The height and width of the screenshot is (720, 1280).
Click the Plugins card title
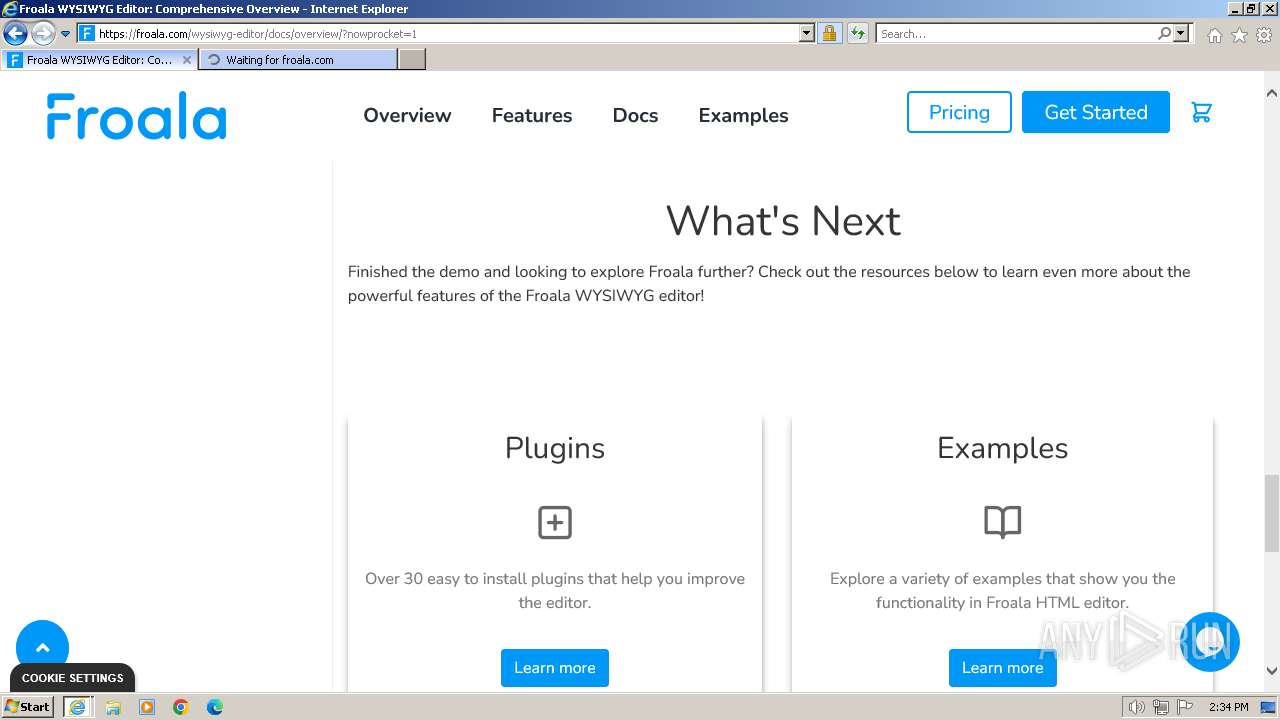click(555, 448)
